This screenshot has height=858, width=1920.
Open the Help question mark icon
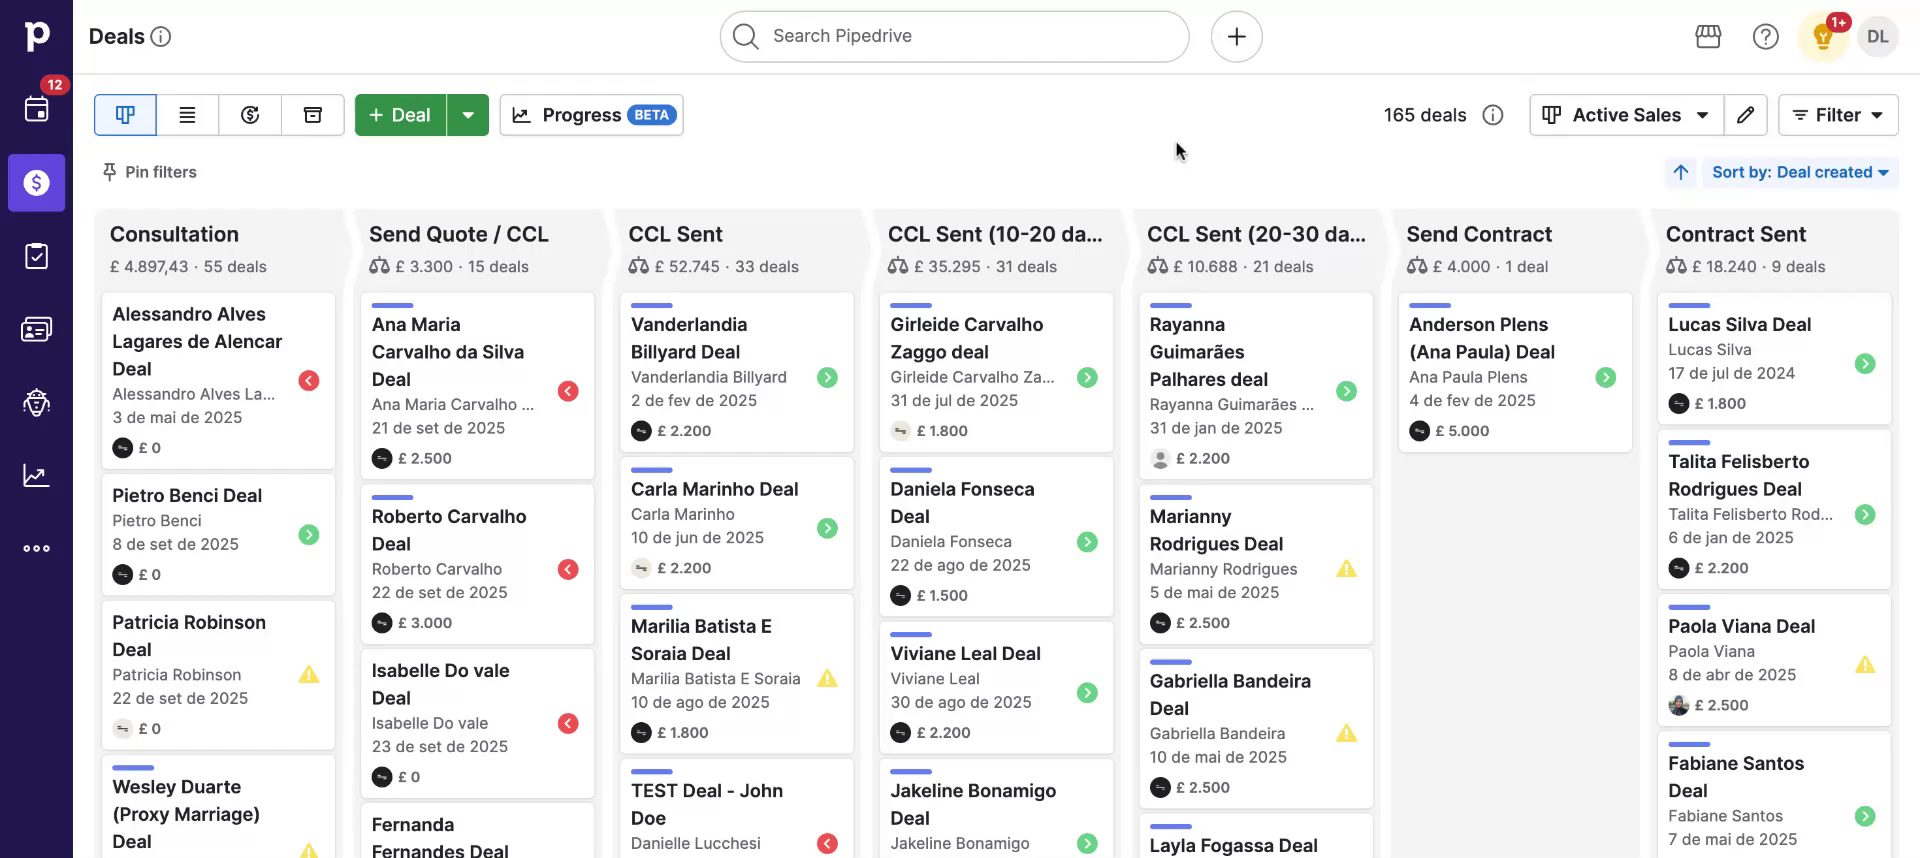pyautogui.click(x=1765, y=37)
